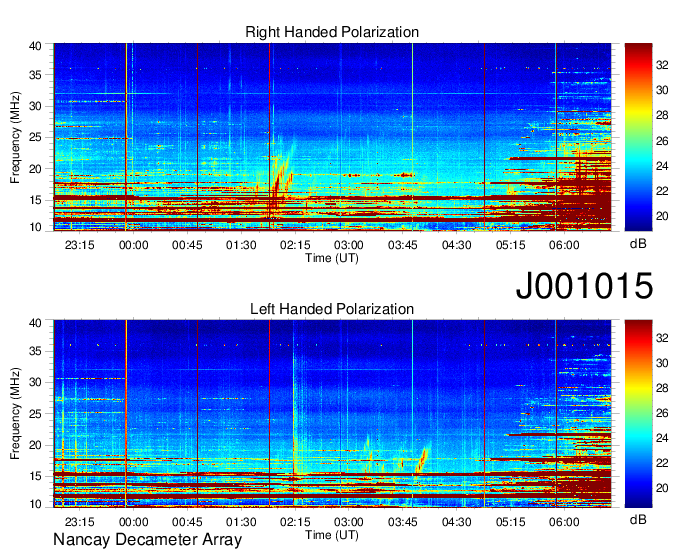680x552 pixels.
Task: Click the 05:15 time tick under Left Handed plot
Action: [x=510, y=522]
